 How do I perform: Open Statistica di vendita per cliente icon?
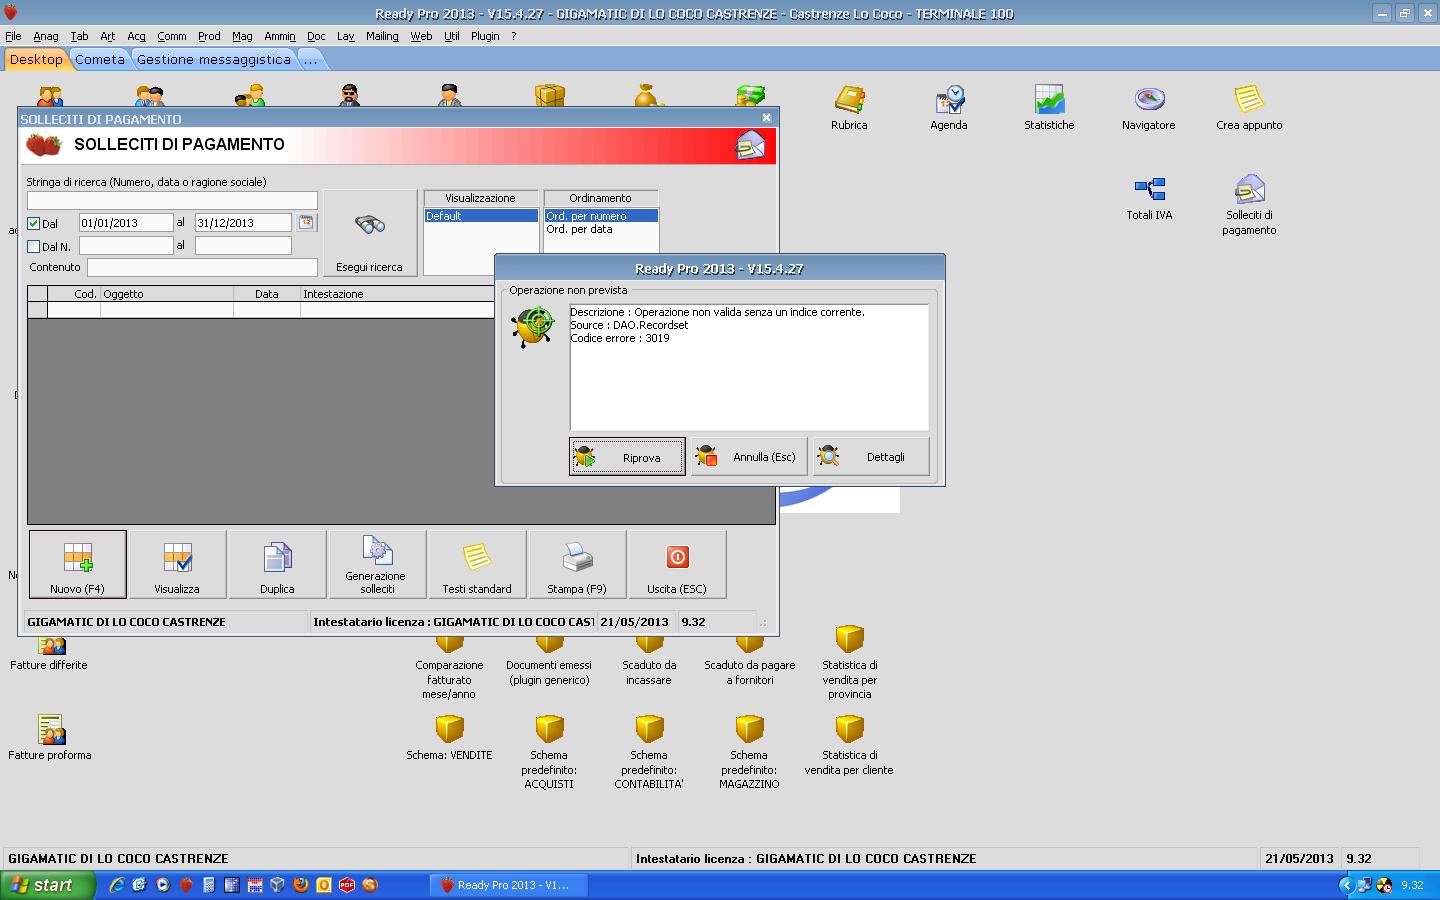point(849,744)
